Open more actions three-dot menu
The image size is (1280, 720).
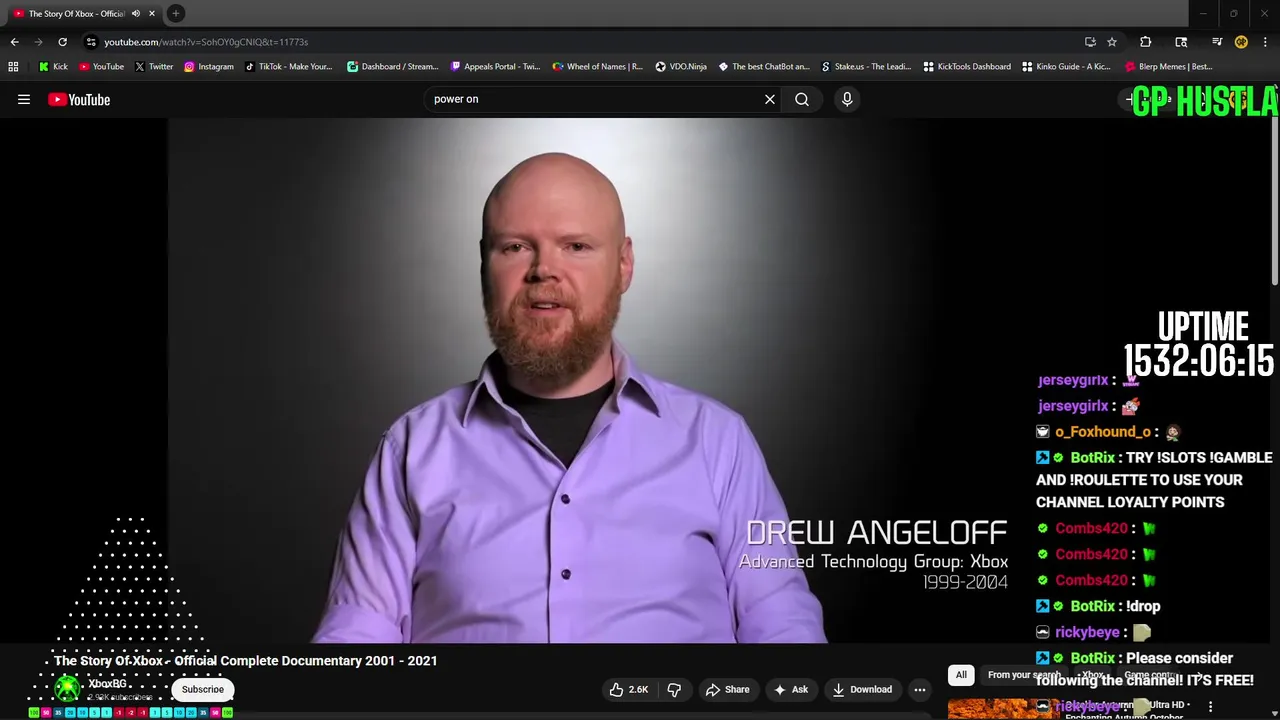pos(920,689)
